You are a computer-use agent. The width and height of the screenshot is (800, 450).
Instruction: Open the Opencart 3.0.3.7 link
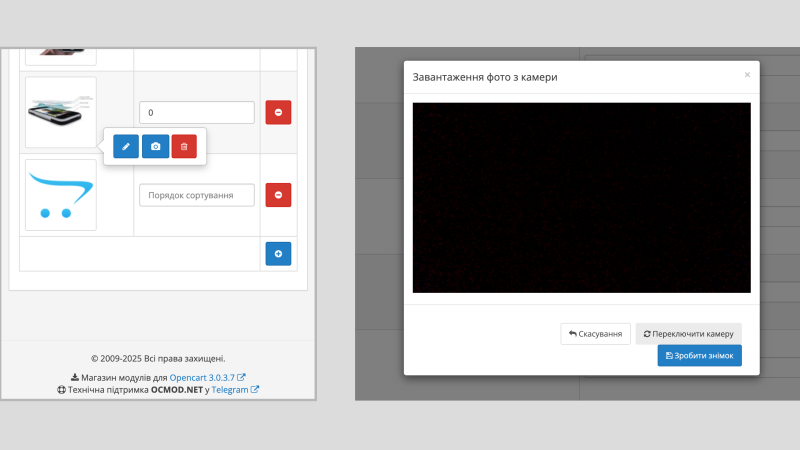tap(202, 378)
